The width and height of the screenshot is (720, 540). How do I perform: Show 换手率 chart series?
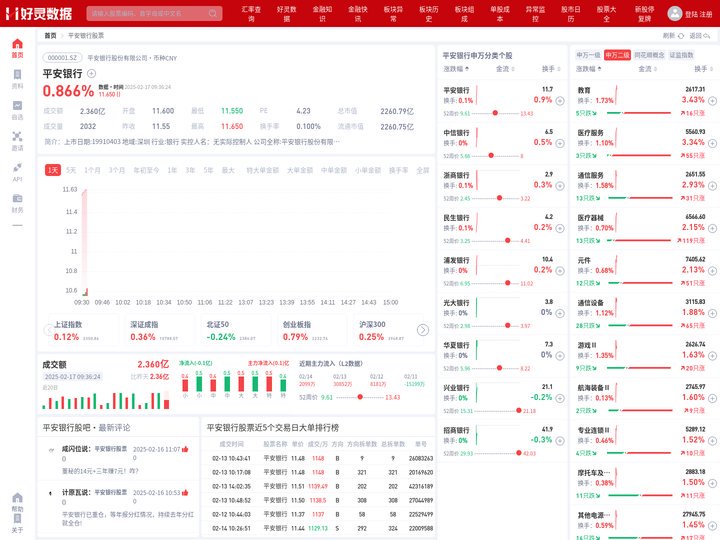399,170
